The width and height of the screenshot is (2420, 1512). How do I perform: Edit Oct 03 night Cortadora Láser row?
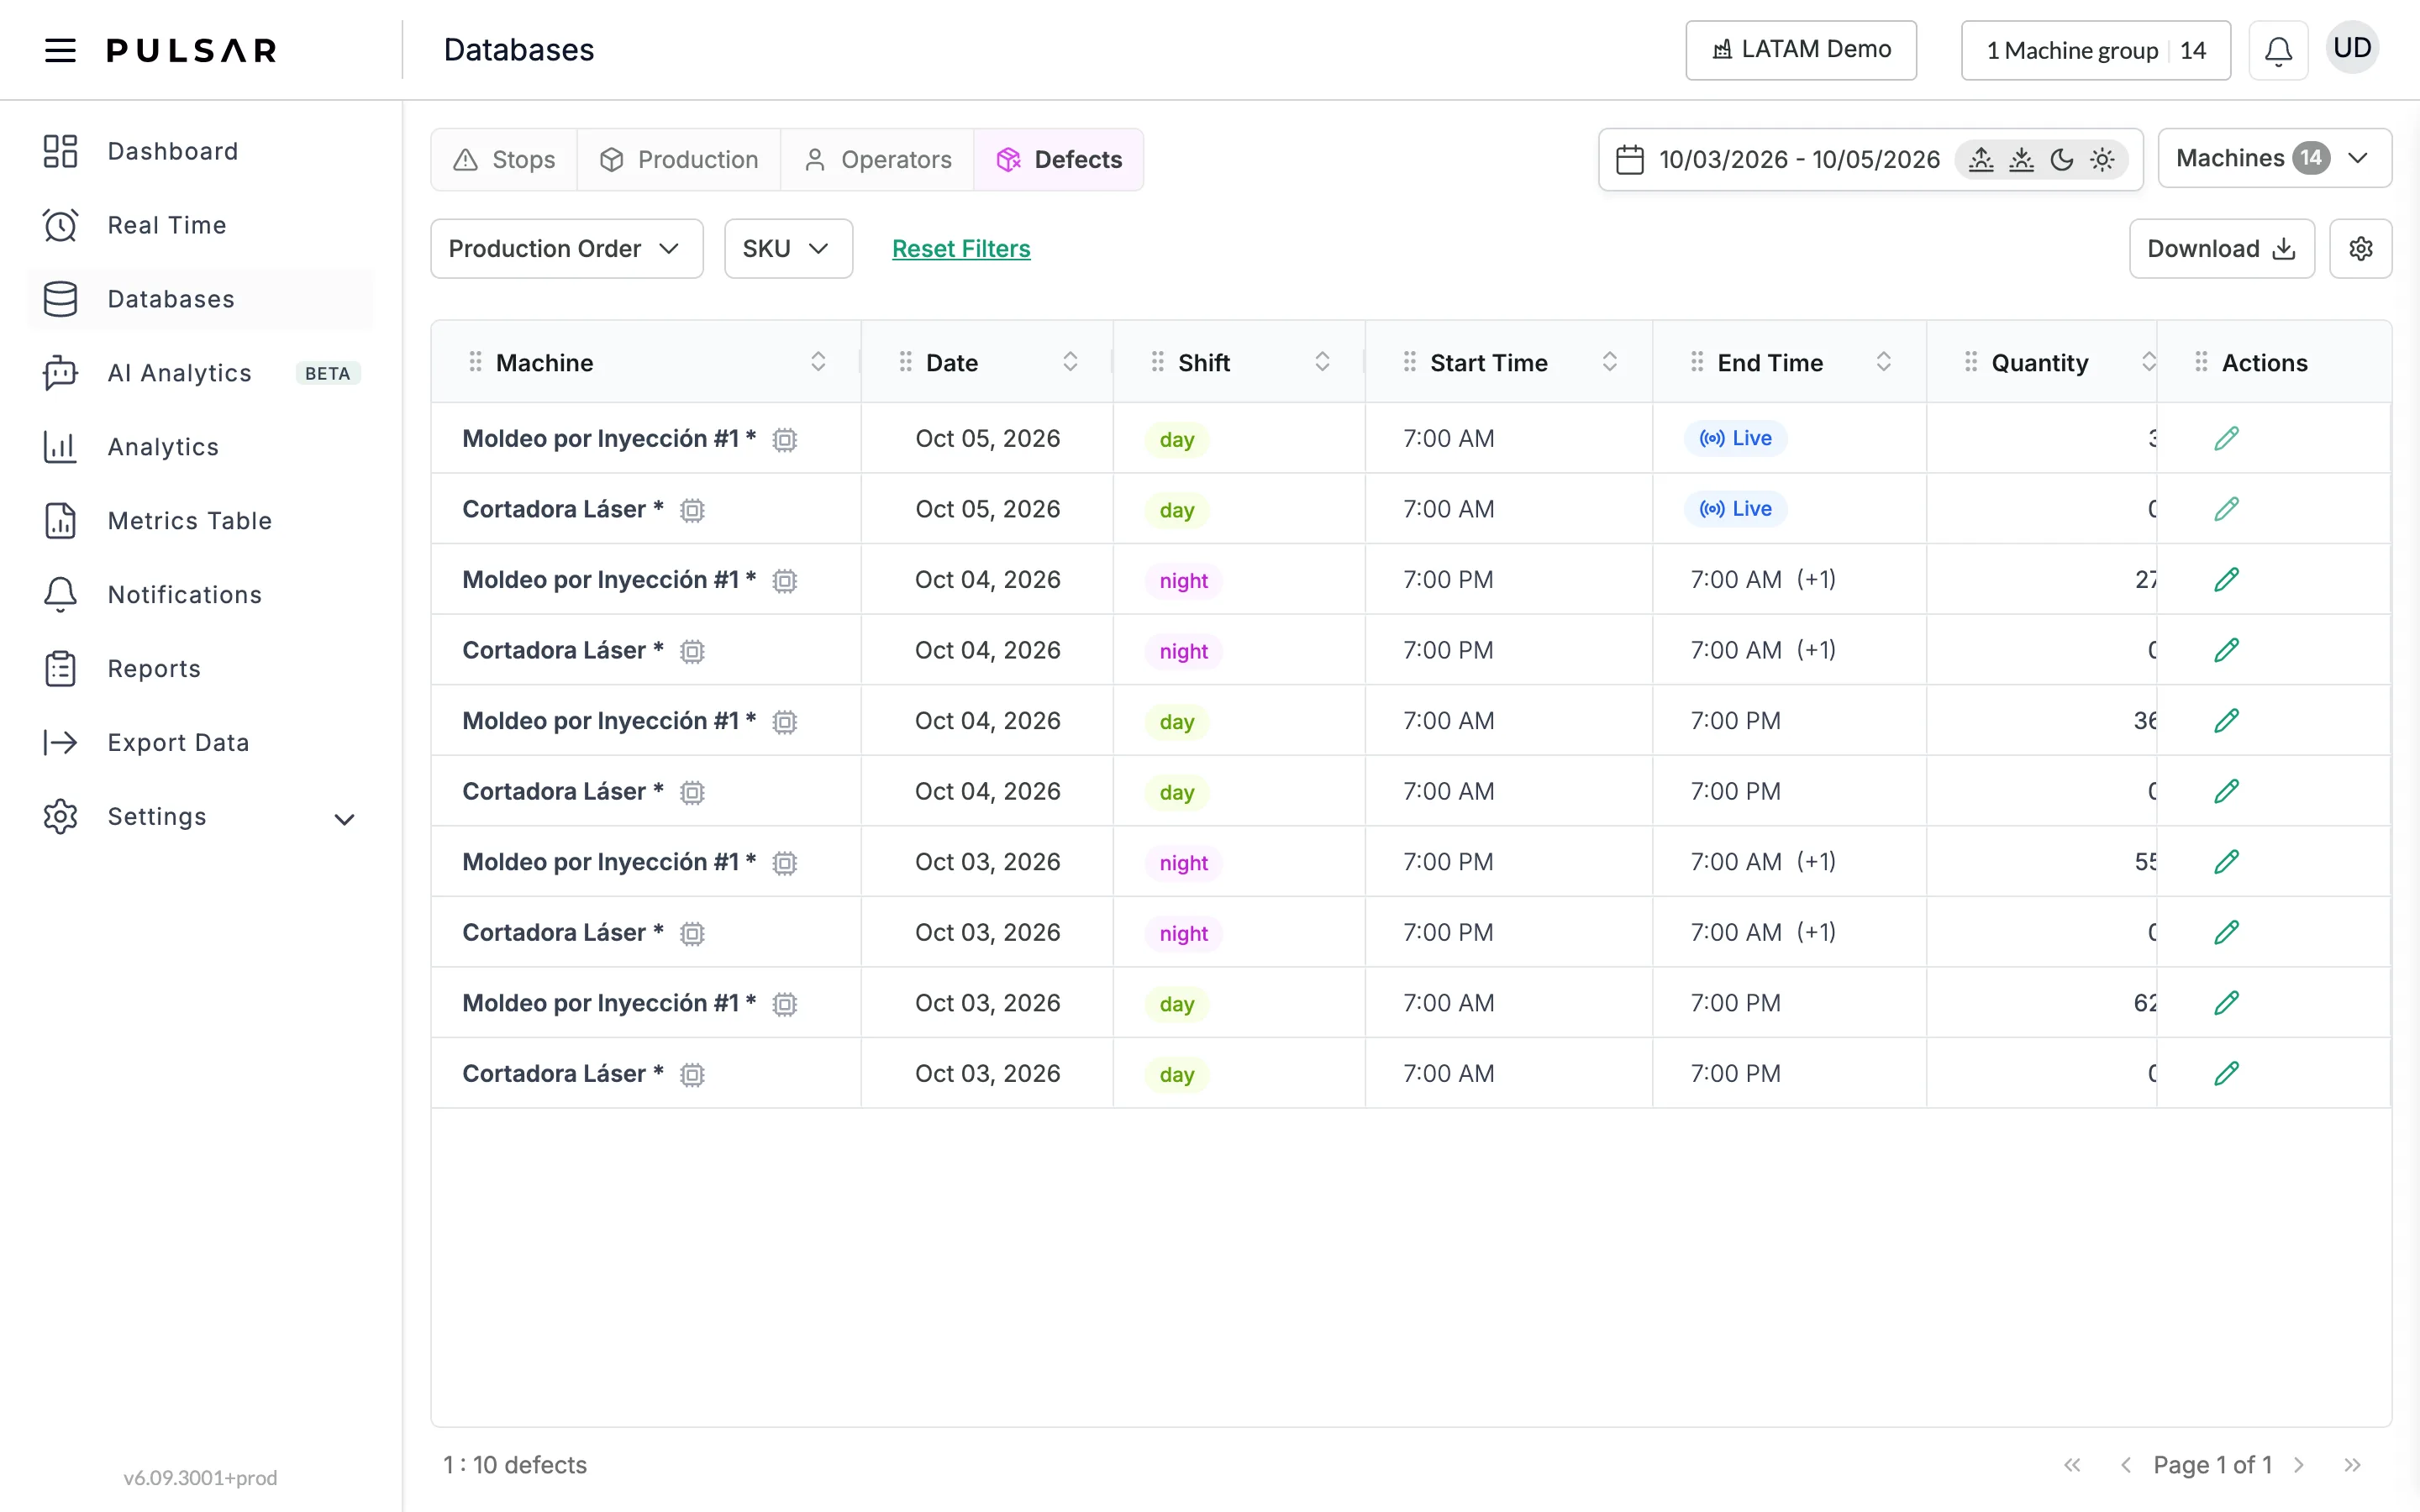coord(2226,932)
